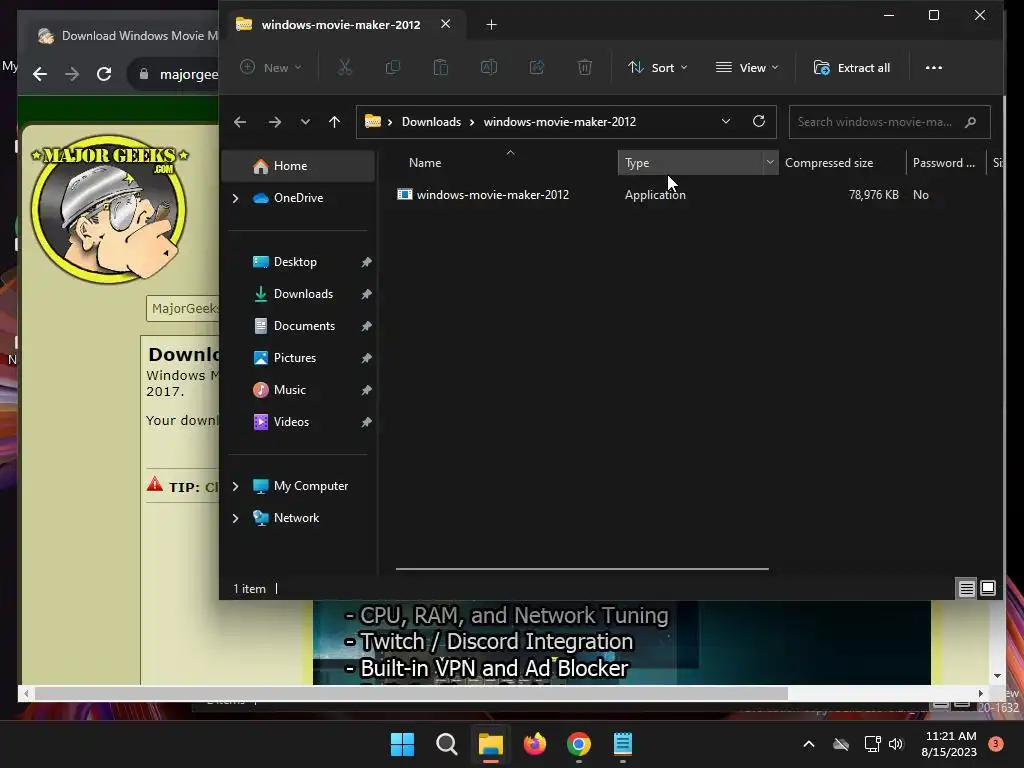
Task: Open Firefox from the taskbar
Action: click(535, 744)
